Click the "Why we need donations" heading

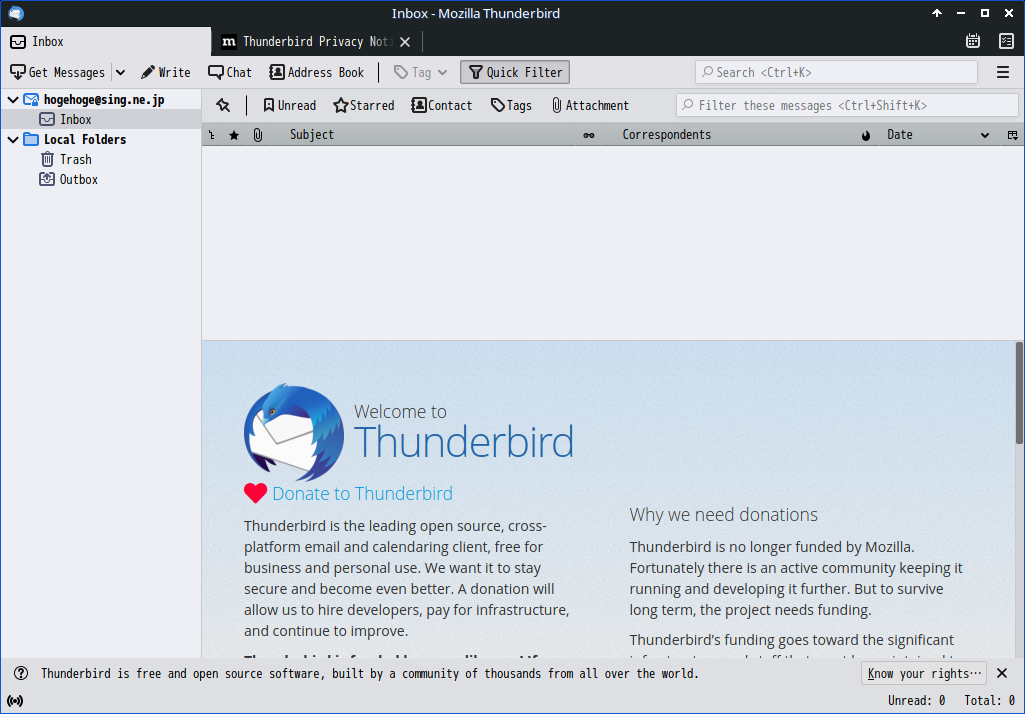(x=724, y=515)
